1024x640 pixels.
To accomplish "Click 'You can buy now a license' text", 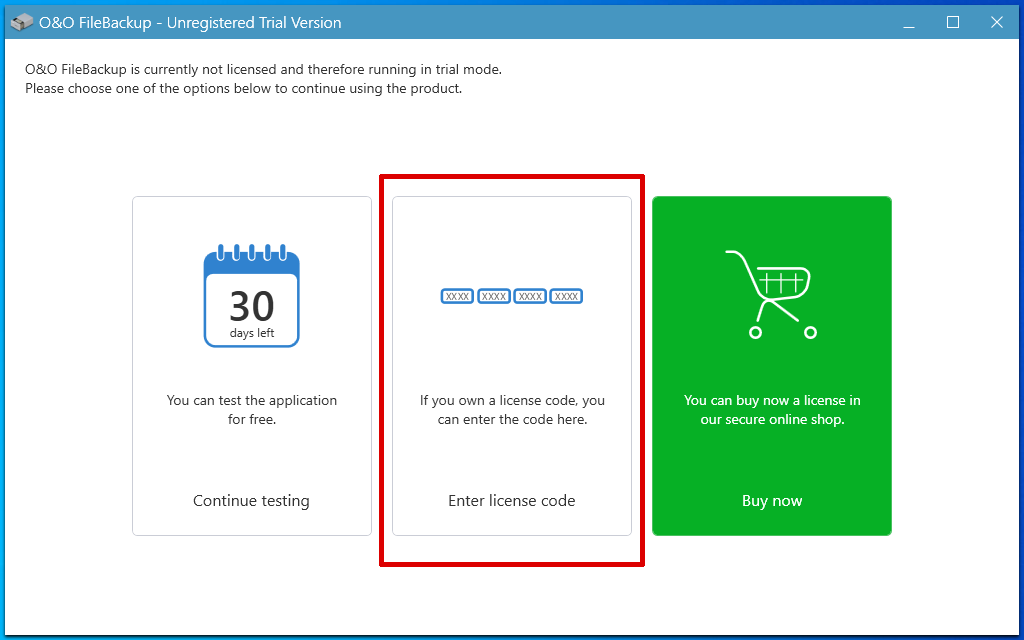I will [772, 409].
